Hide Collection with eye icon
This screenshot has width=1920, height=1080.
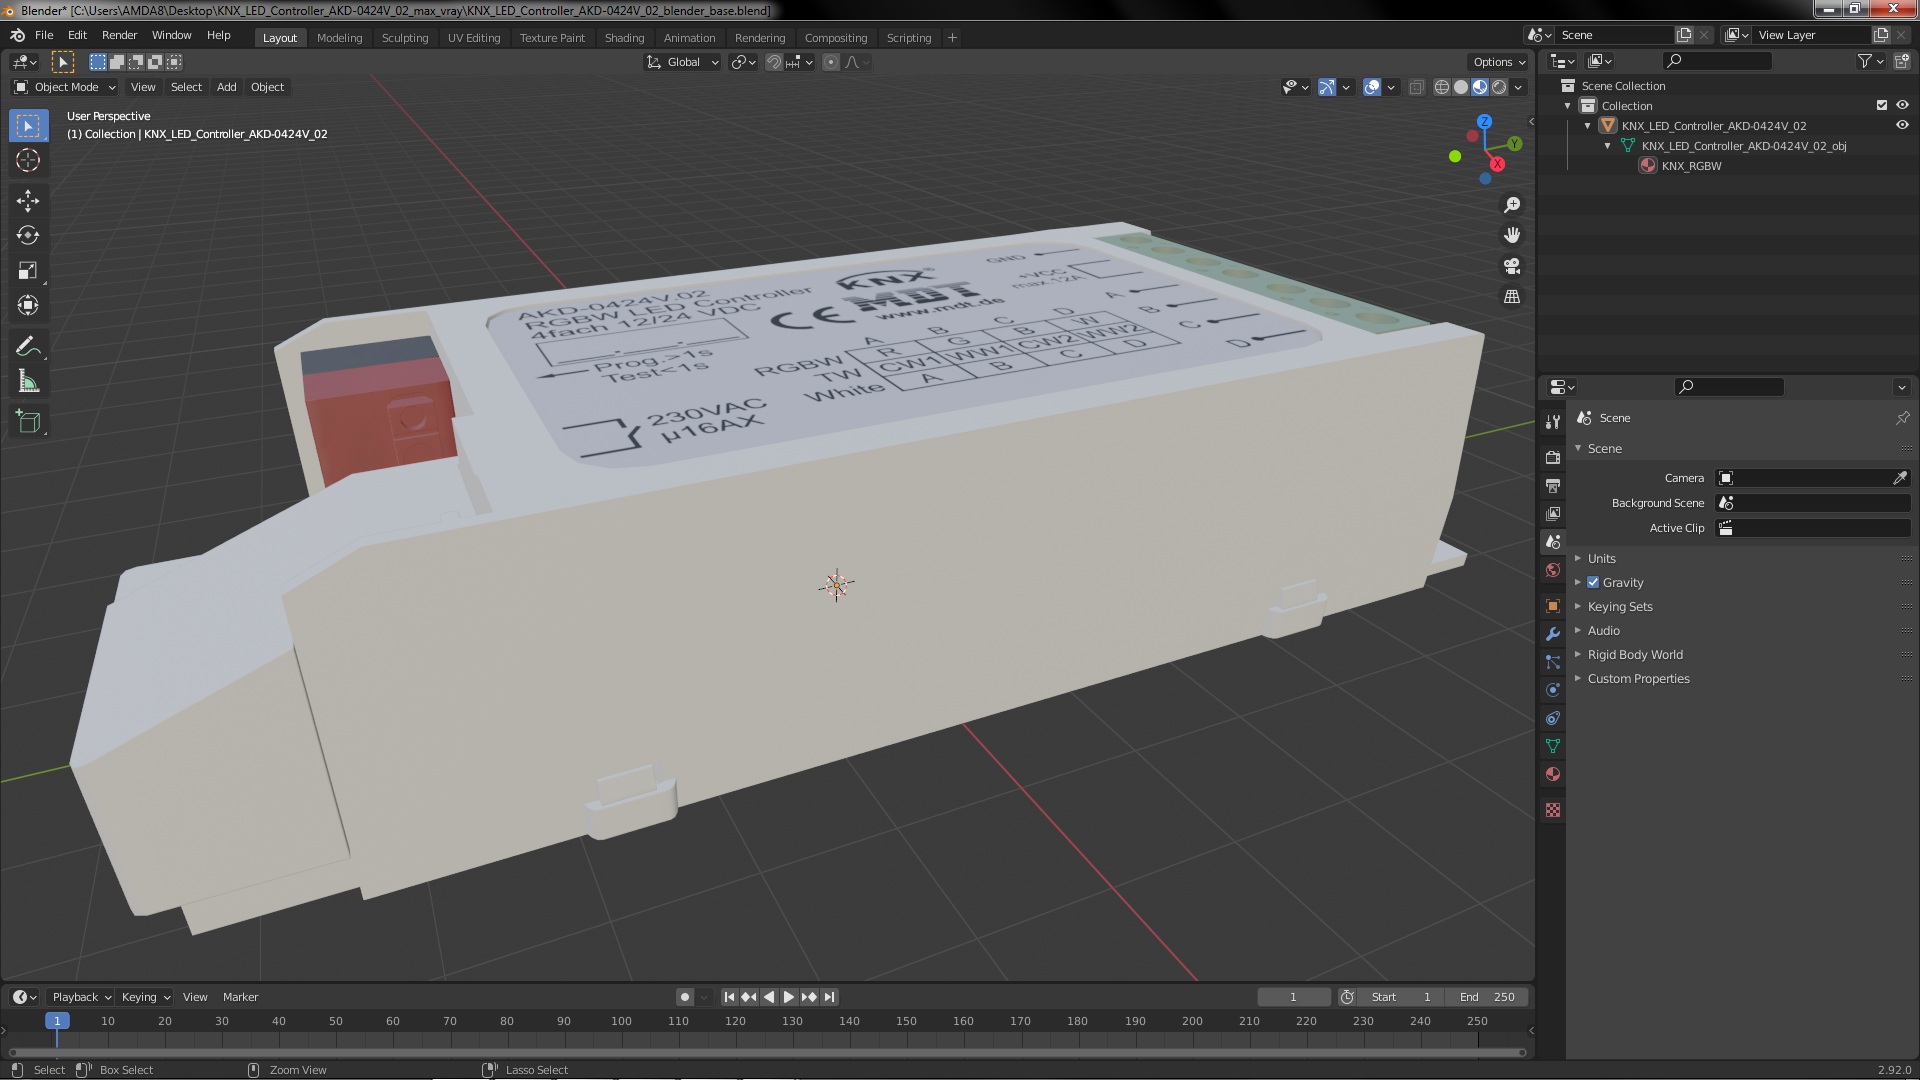1902,105
